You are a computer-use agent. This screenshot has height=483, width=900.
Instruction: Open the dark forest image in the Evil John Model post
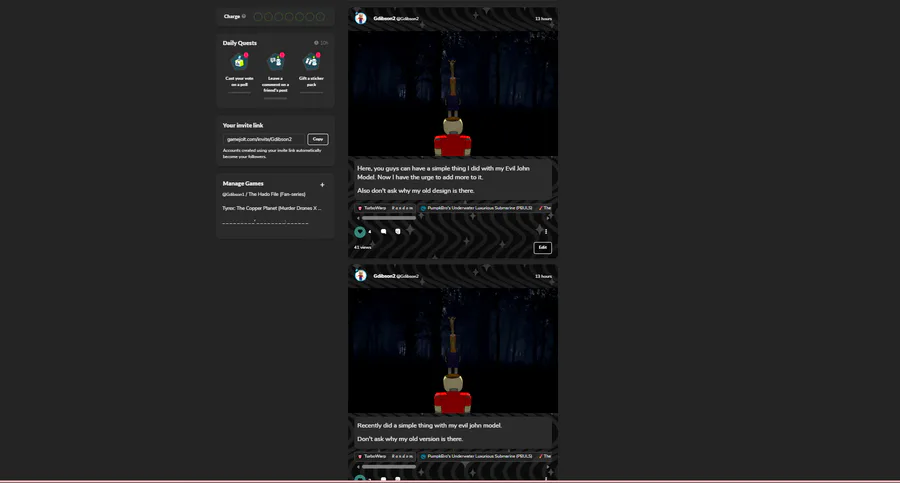(453, 94)
